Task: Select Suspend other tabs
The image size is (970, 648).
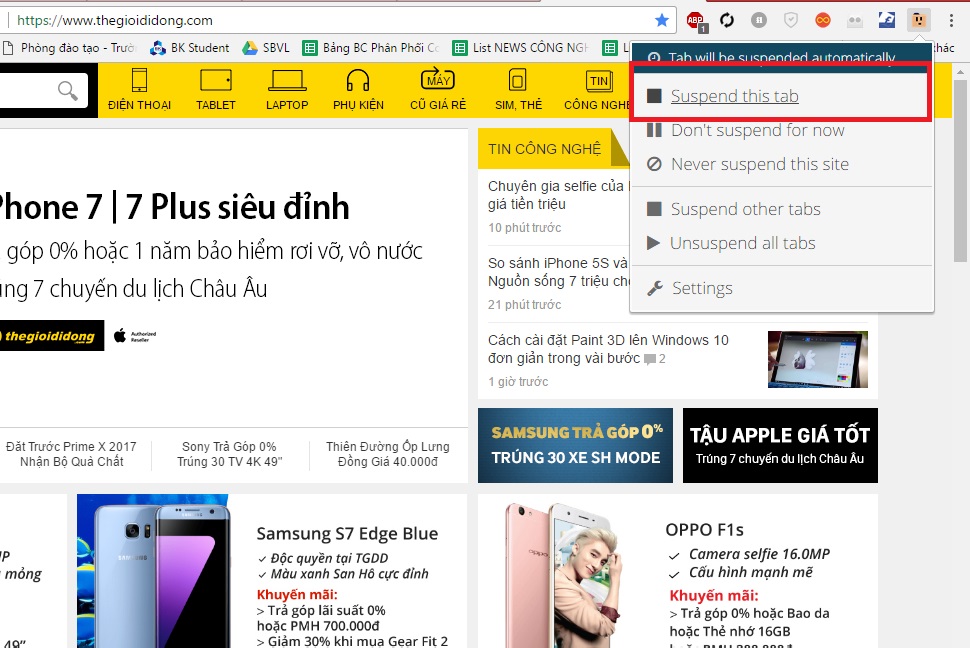Action: tap(781, 209)
